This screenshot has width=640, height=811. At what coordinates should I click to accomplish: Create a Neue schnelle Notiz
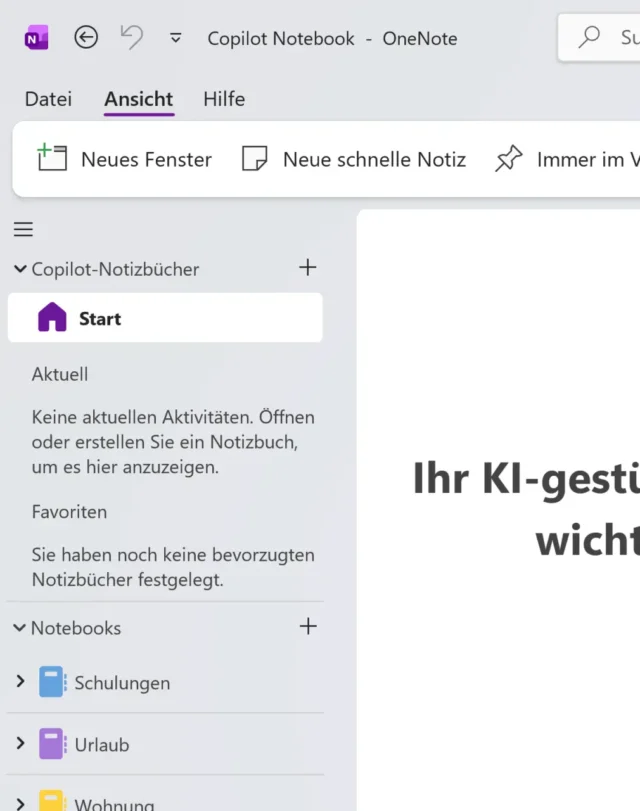[353, 159]
